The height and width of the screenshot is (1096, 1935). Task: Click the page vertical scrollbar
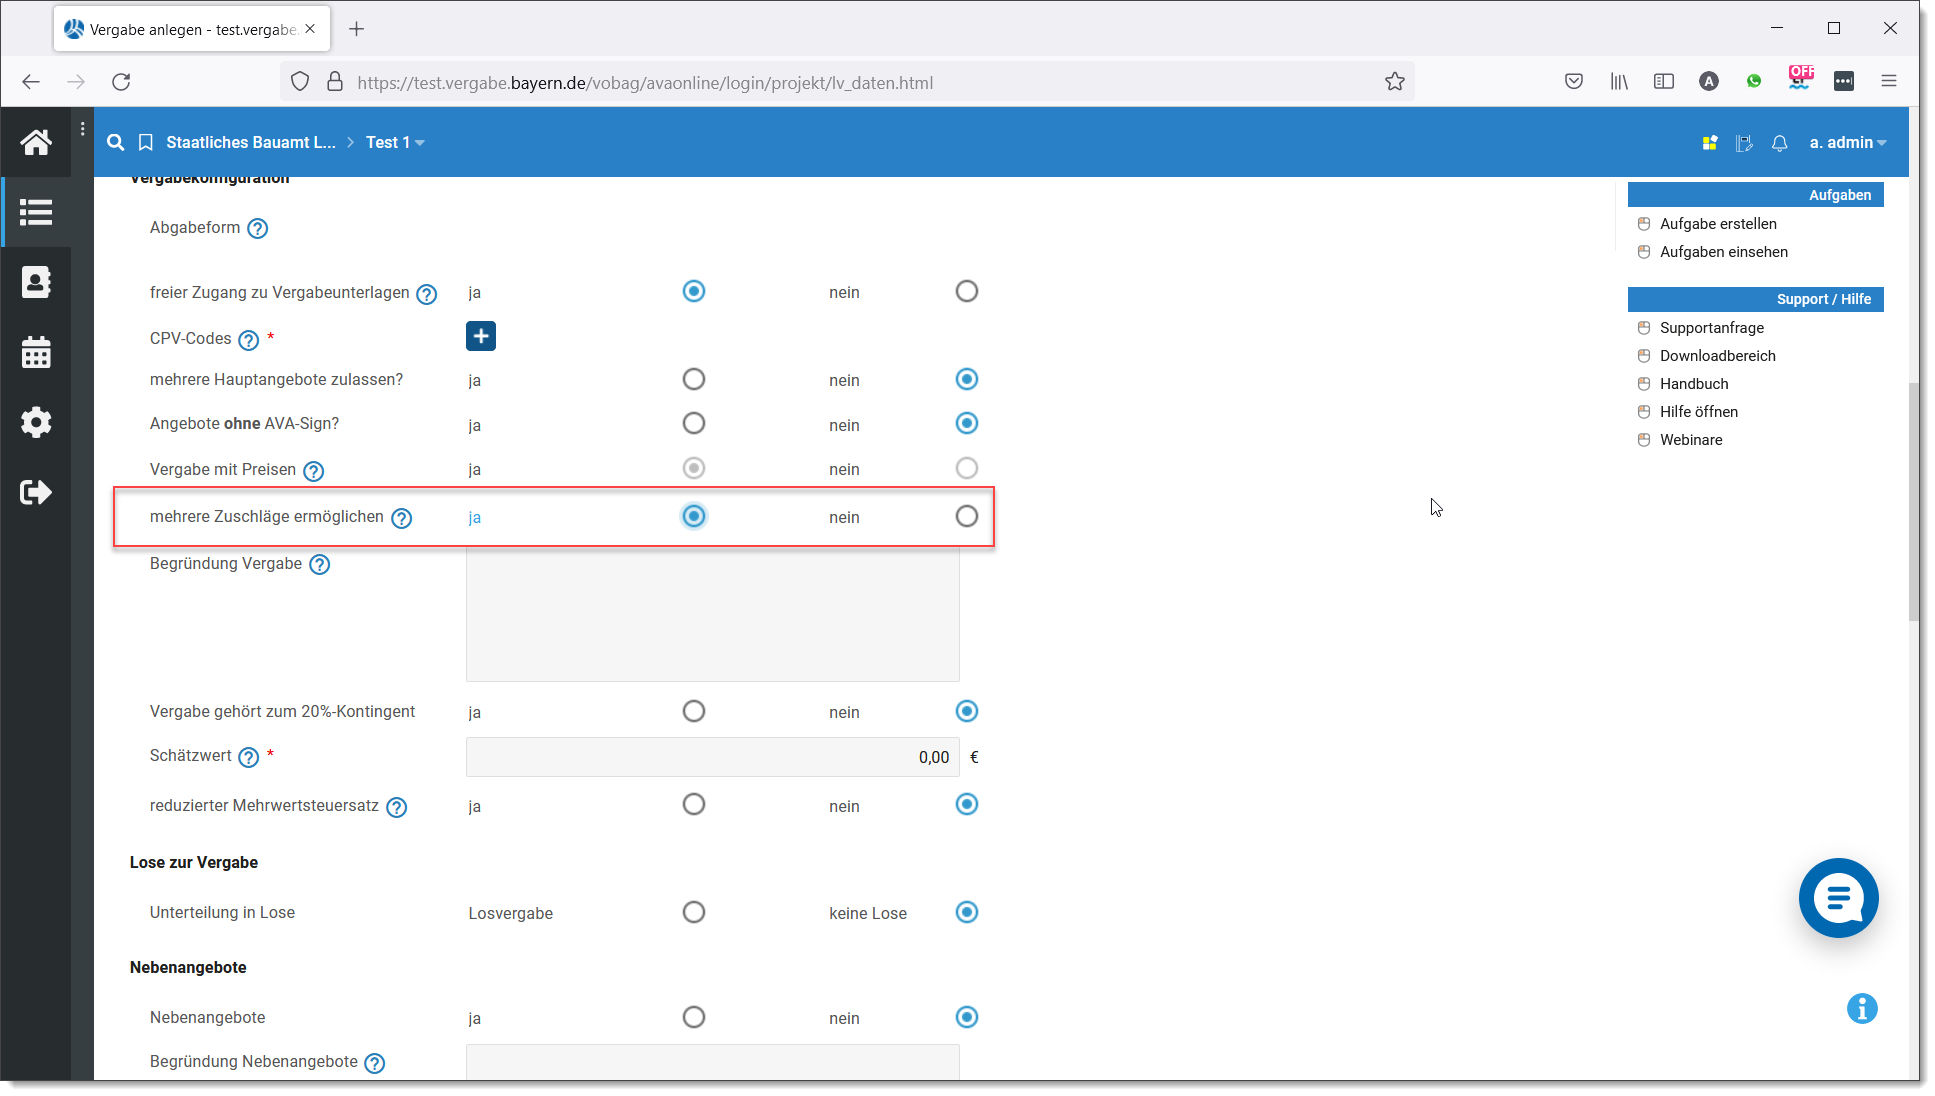1913,500
